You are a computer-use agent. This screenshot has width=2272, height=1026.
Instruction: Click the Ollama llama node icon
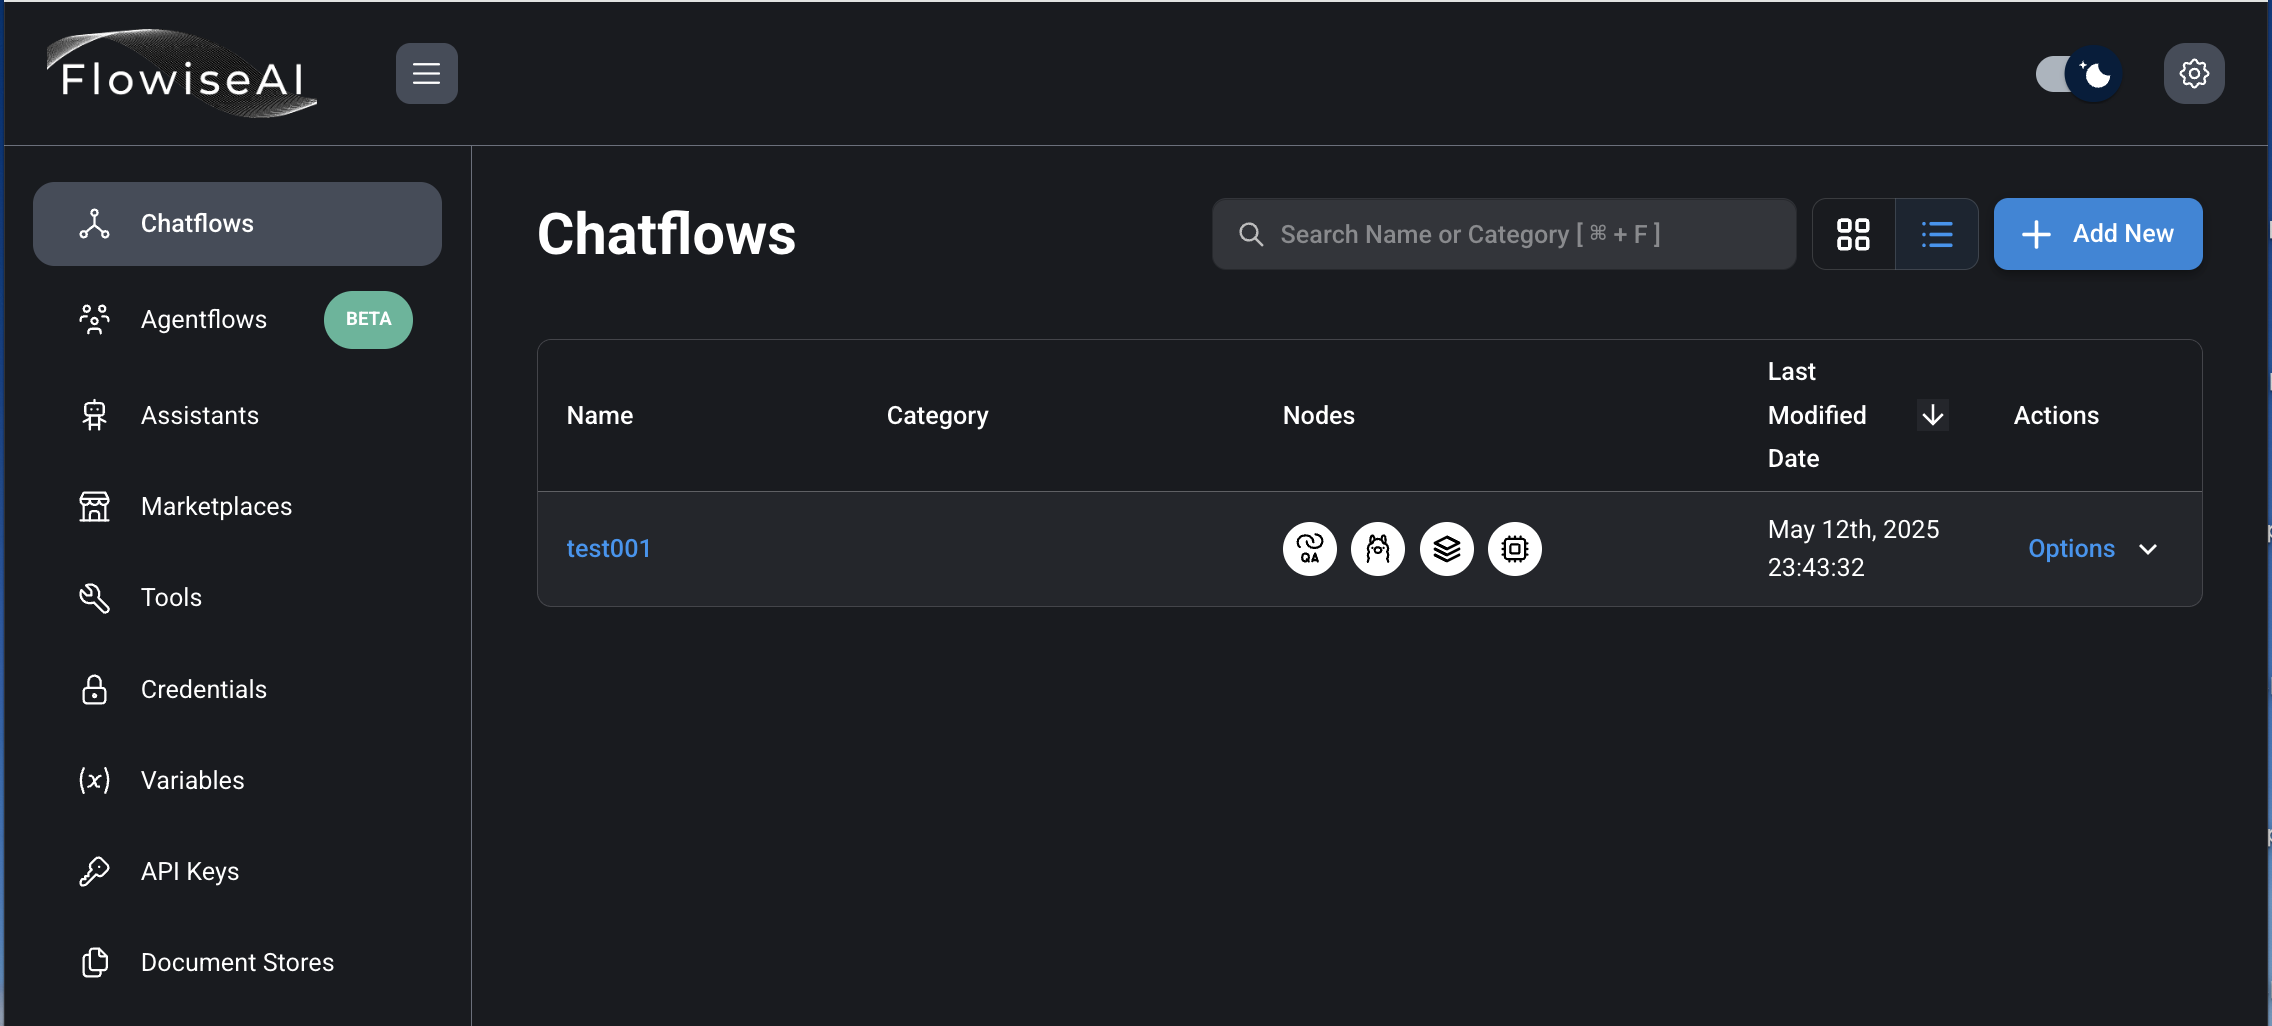point(1377,549)
